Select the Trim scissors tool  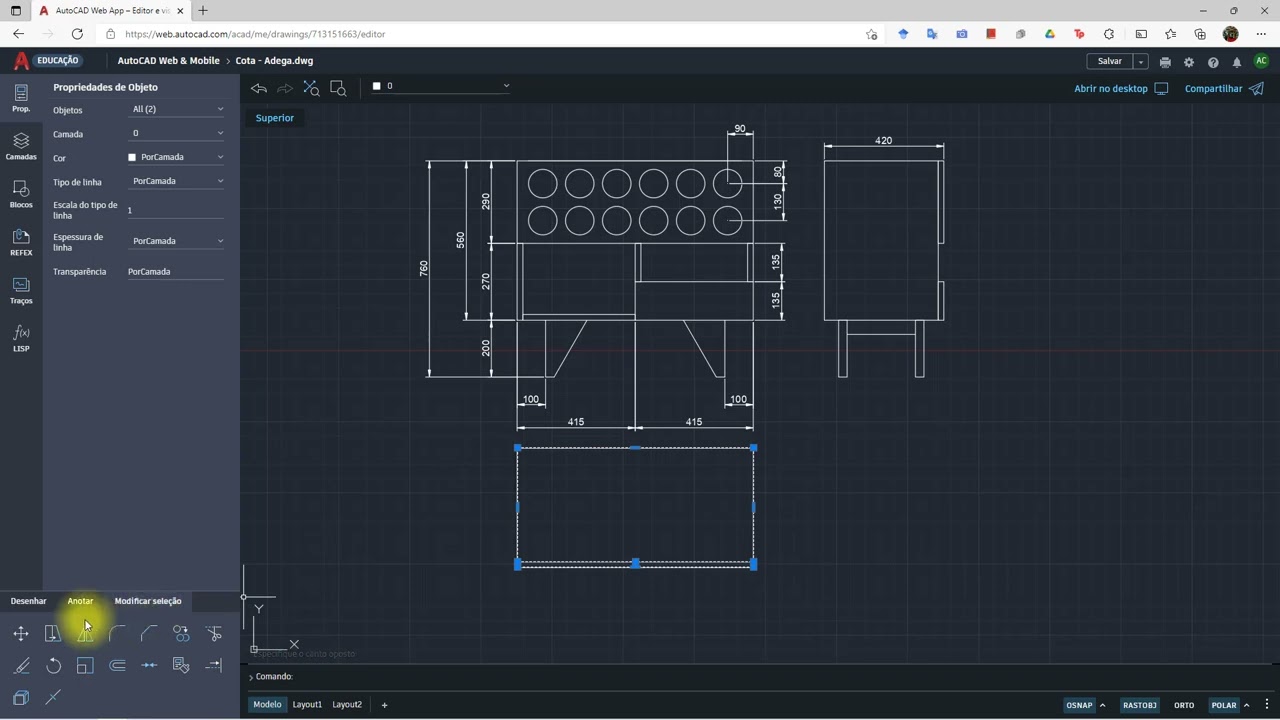213,633
